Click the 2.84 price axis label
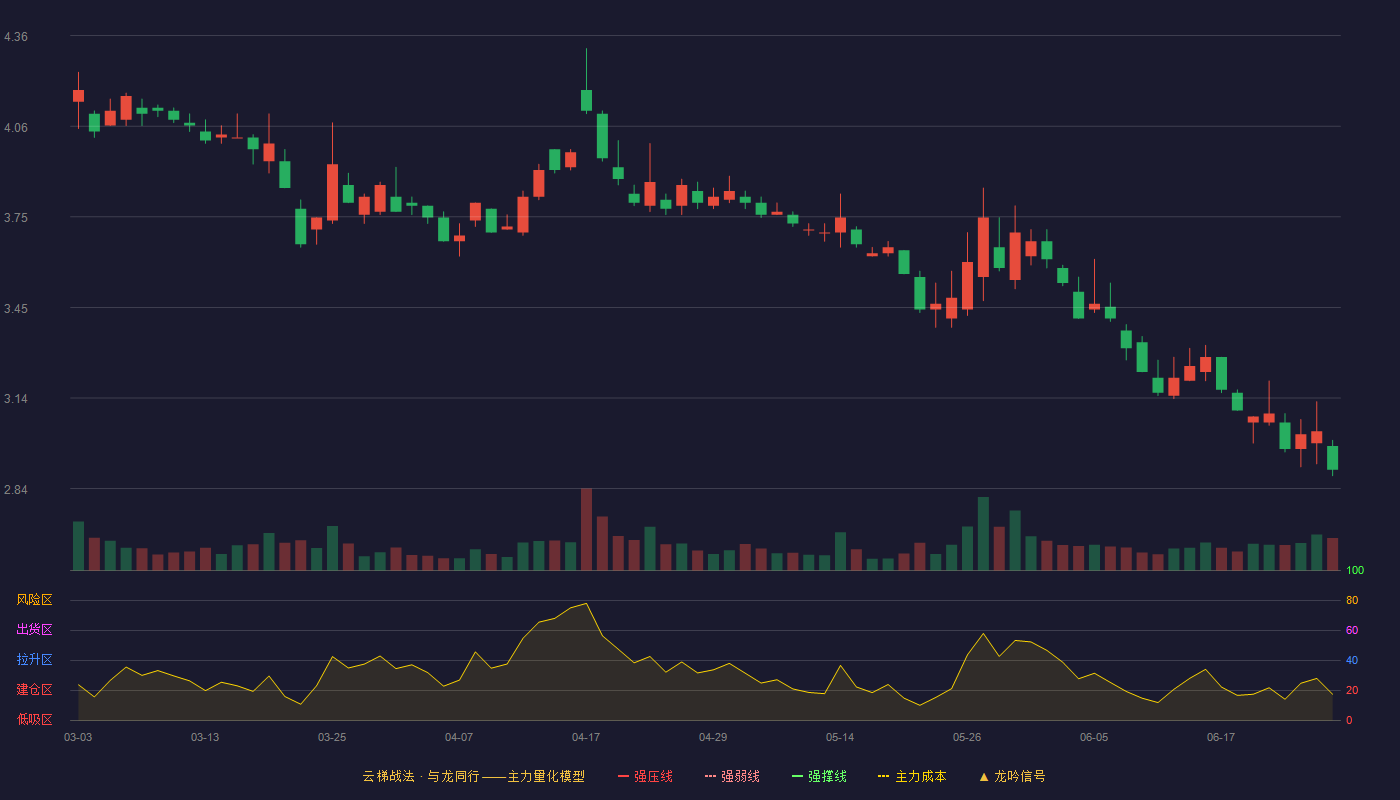1400x800 pixels. tap(16, 490)
